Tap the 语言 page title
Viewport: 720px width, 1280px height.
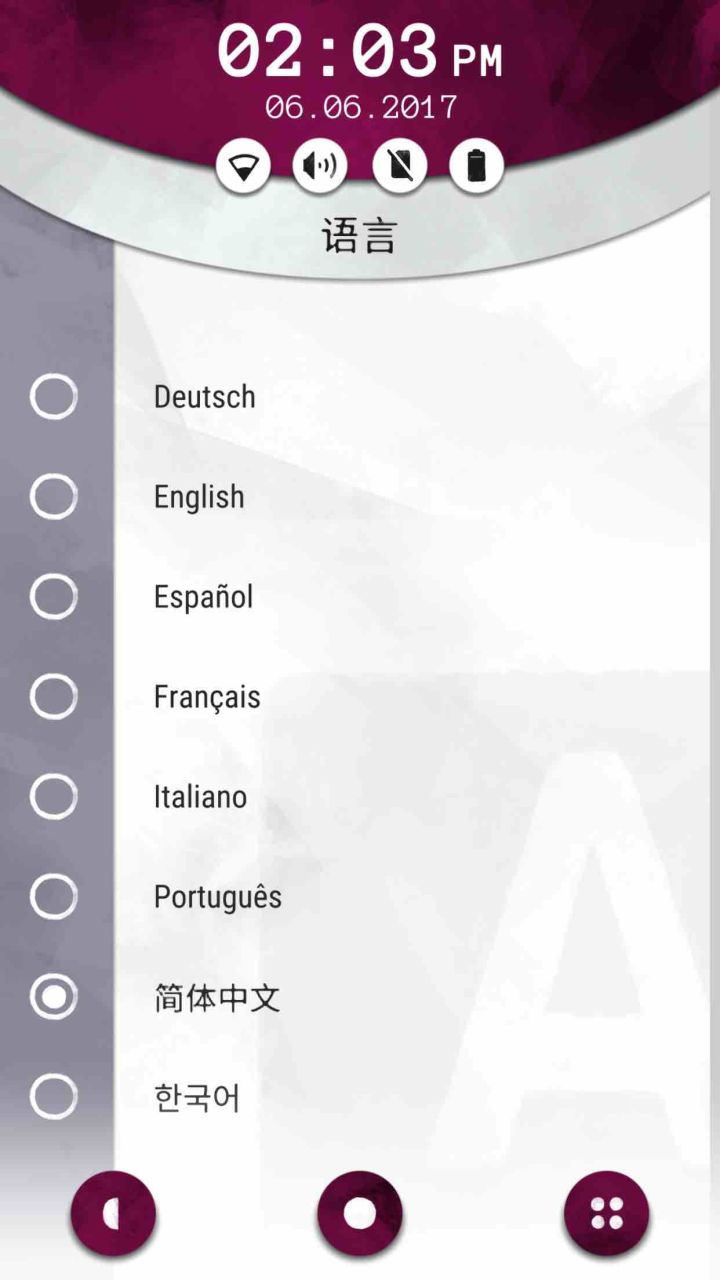pos(359,237)
